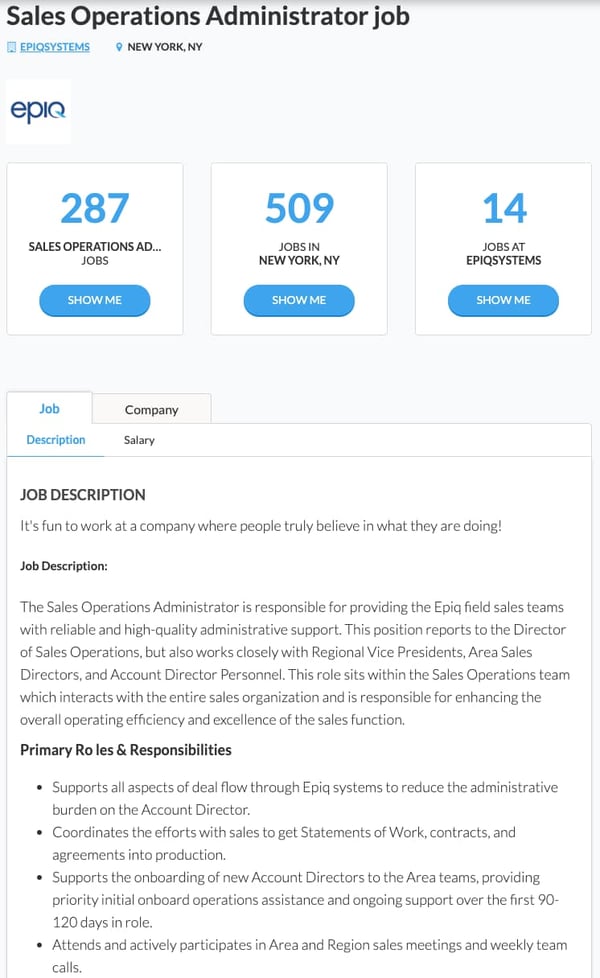Click the NEW YORK, NY location text

point(165,47)
